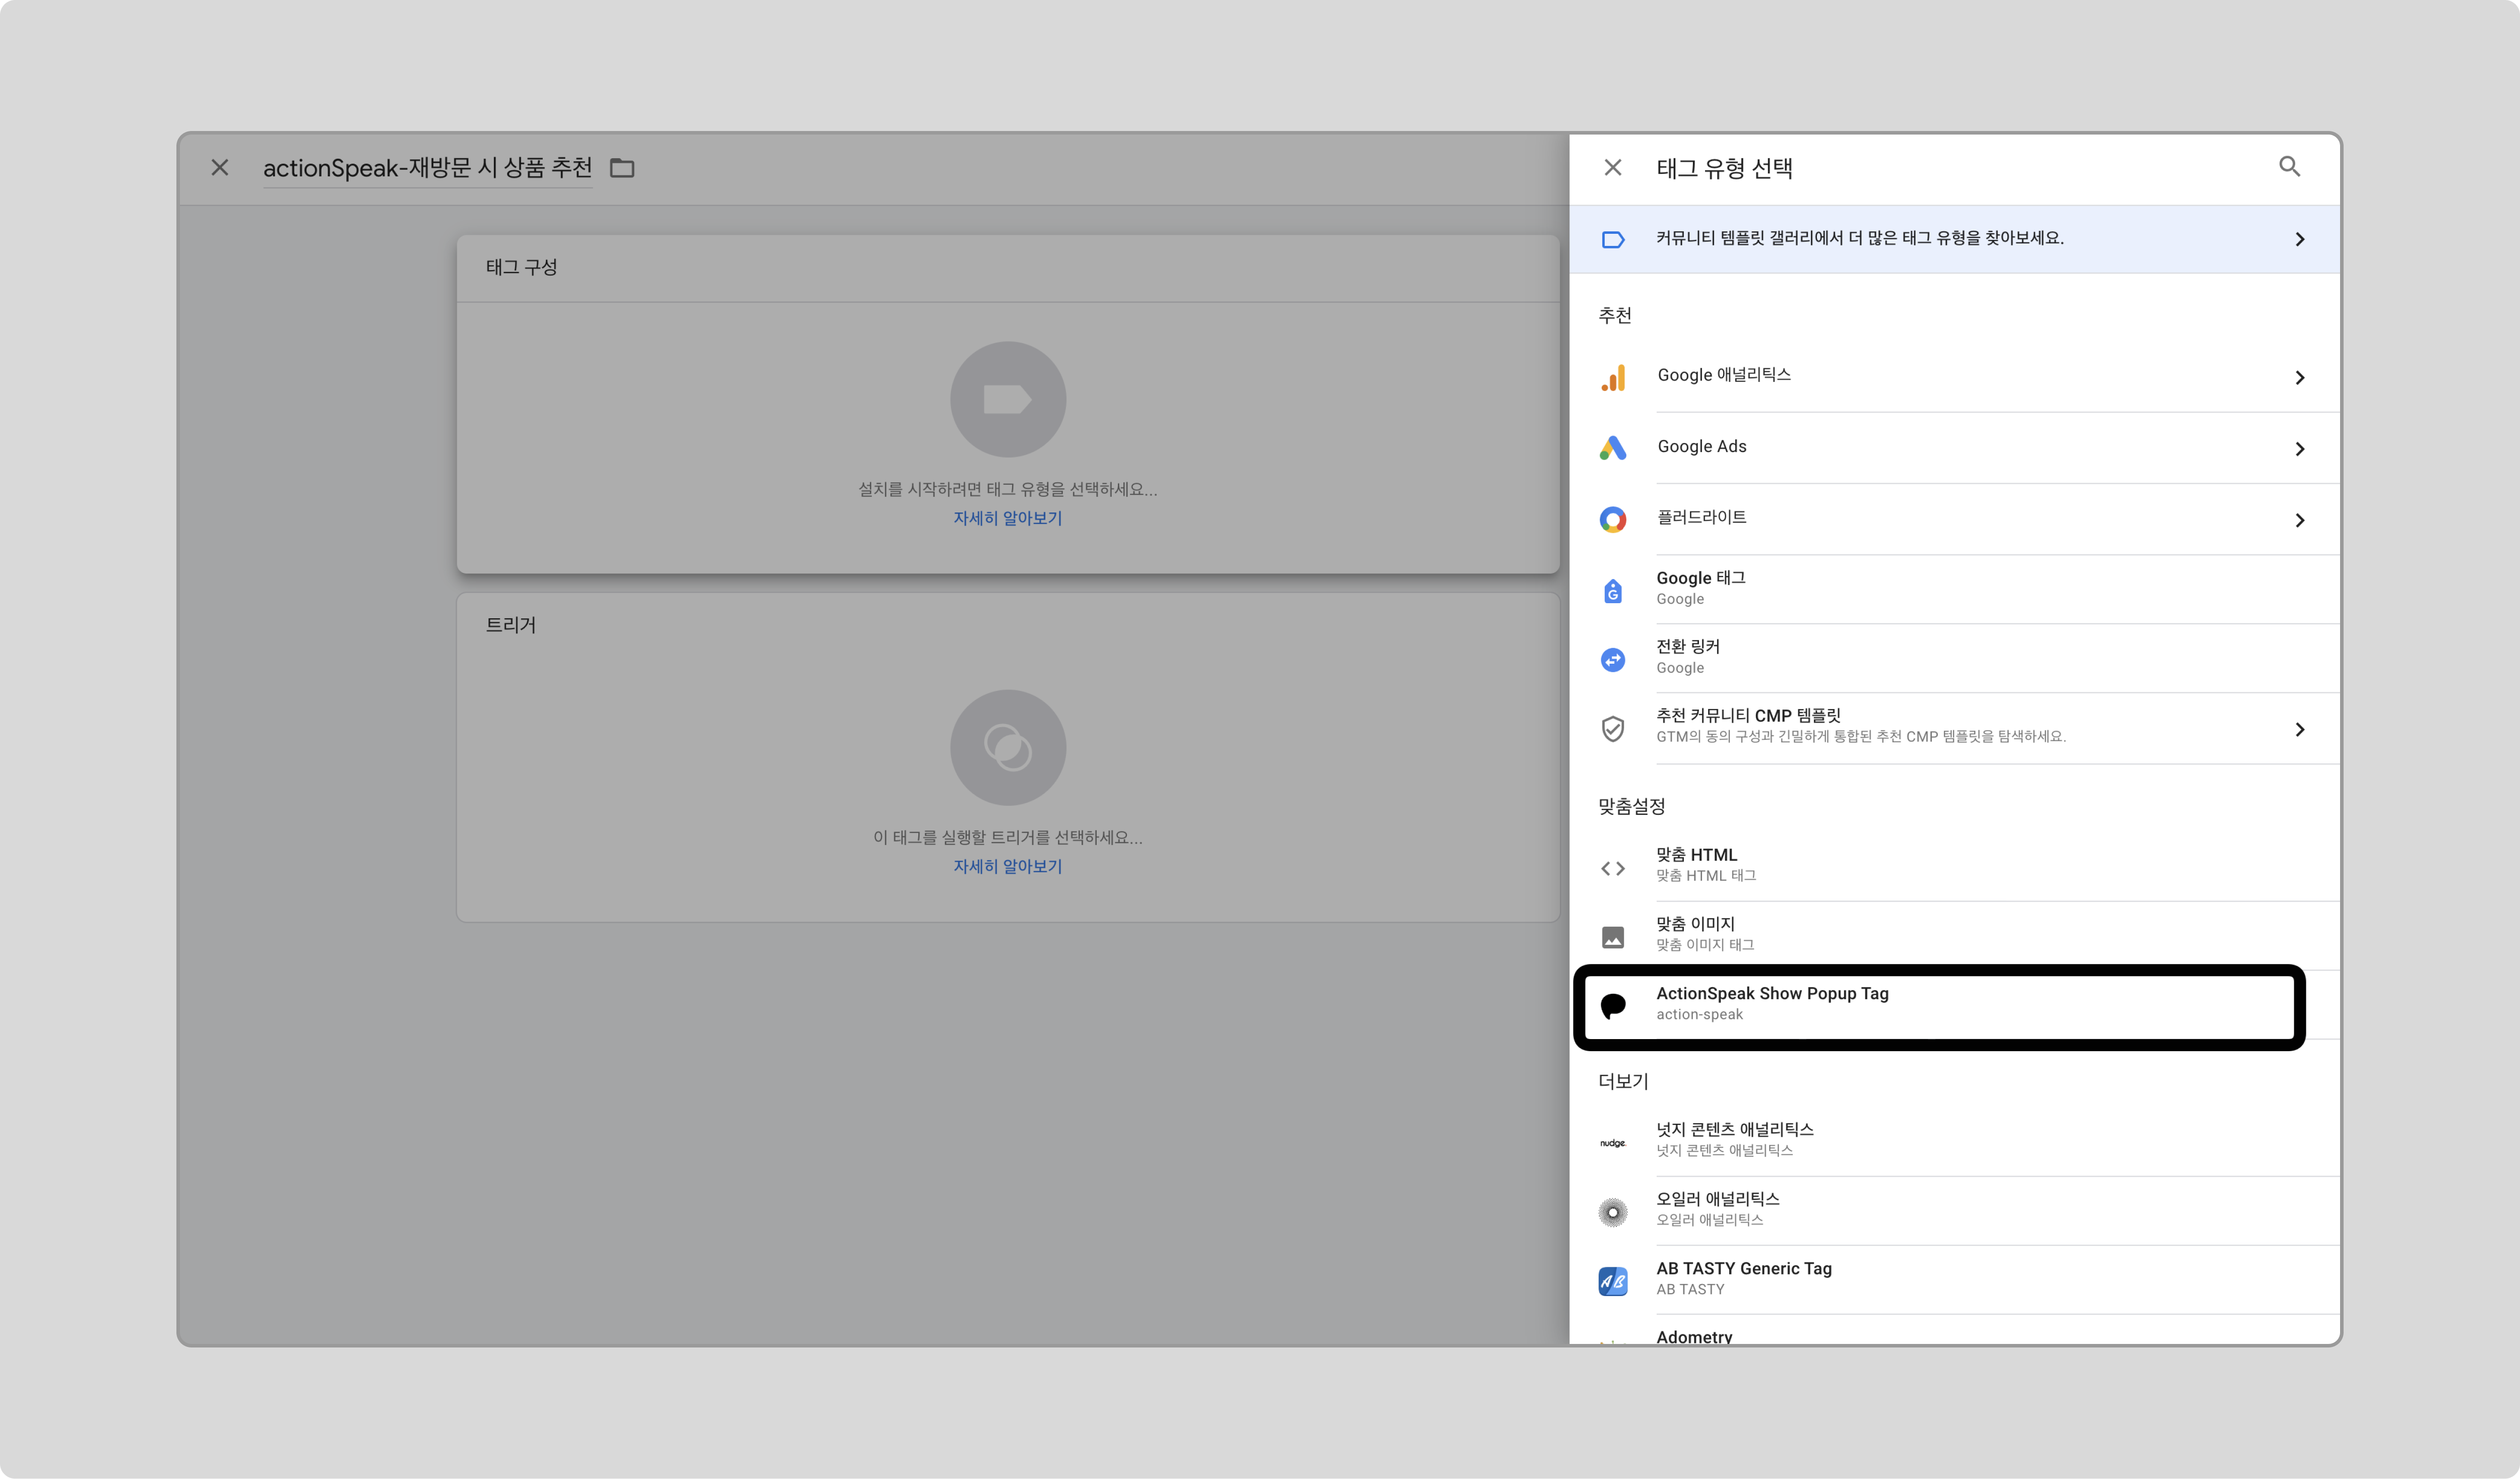Open Google Ads row label

pyautogui.click(x=1702, y=447)
